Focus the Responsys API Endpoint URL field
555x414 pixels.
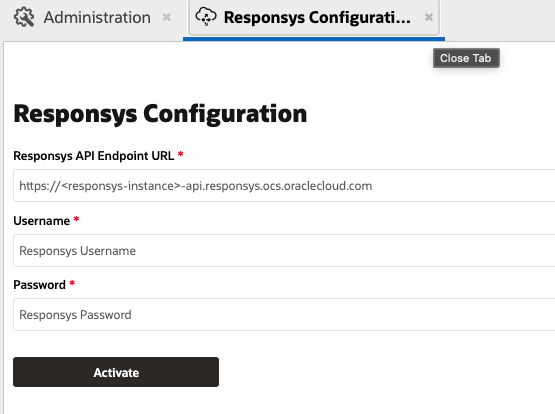pyautogui.click(x=284, y=186)
